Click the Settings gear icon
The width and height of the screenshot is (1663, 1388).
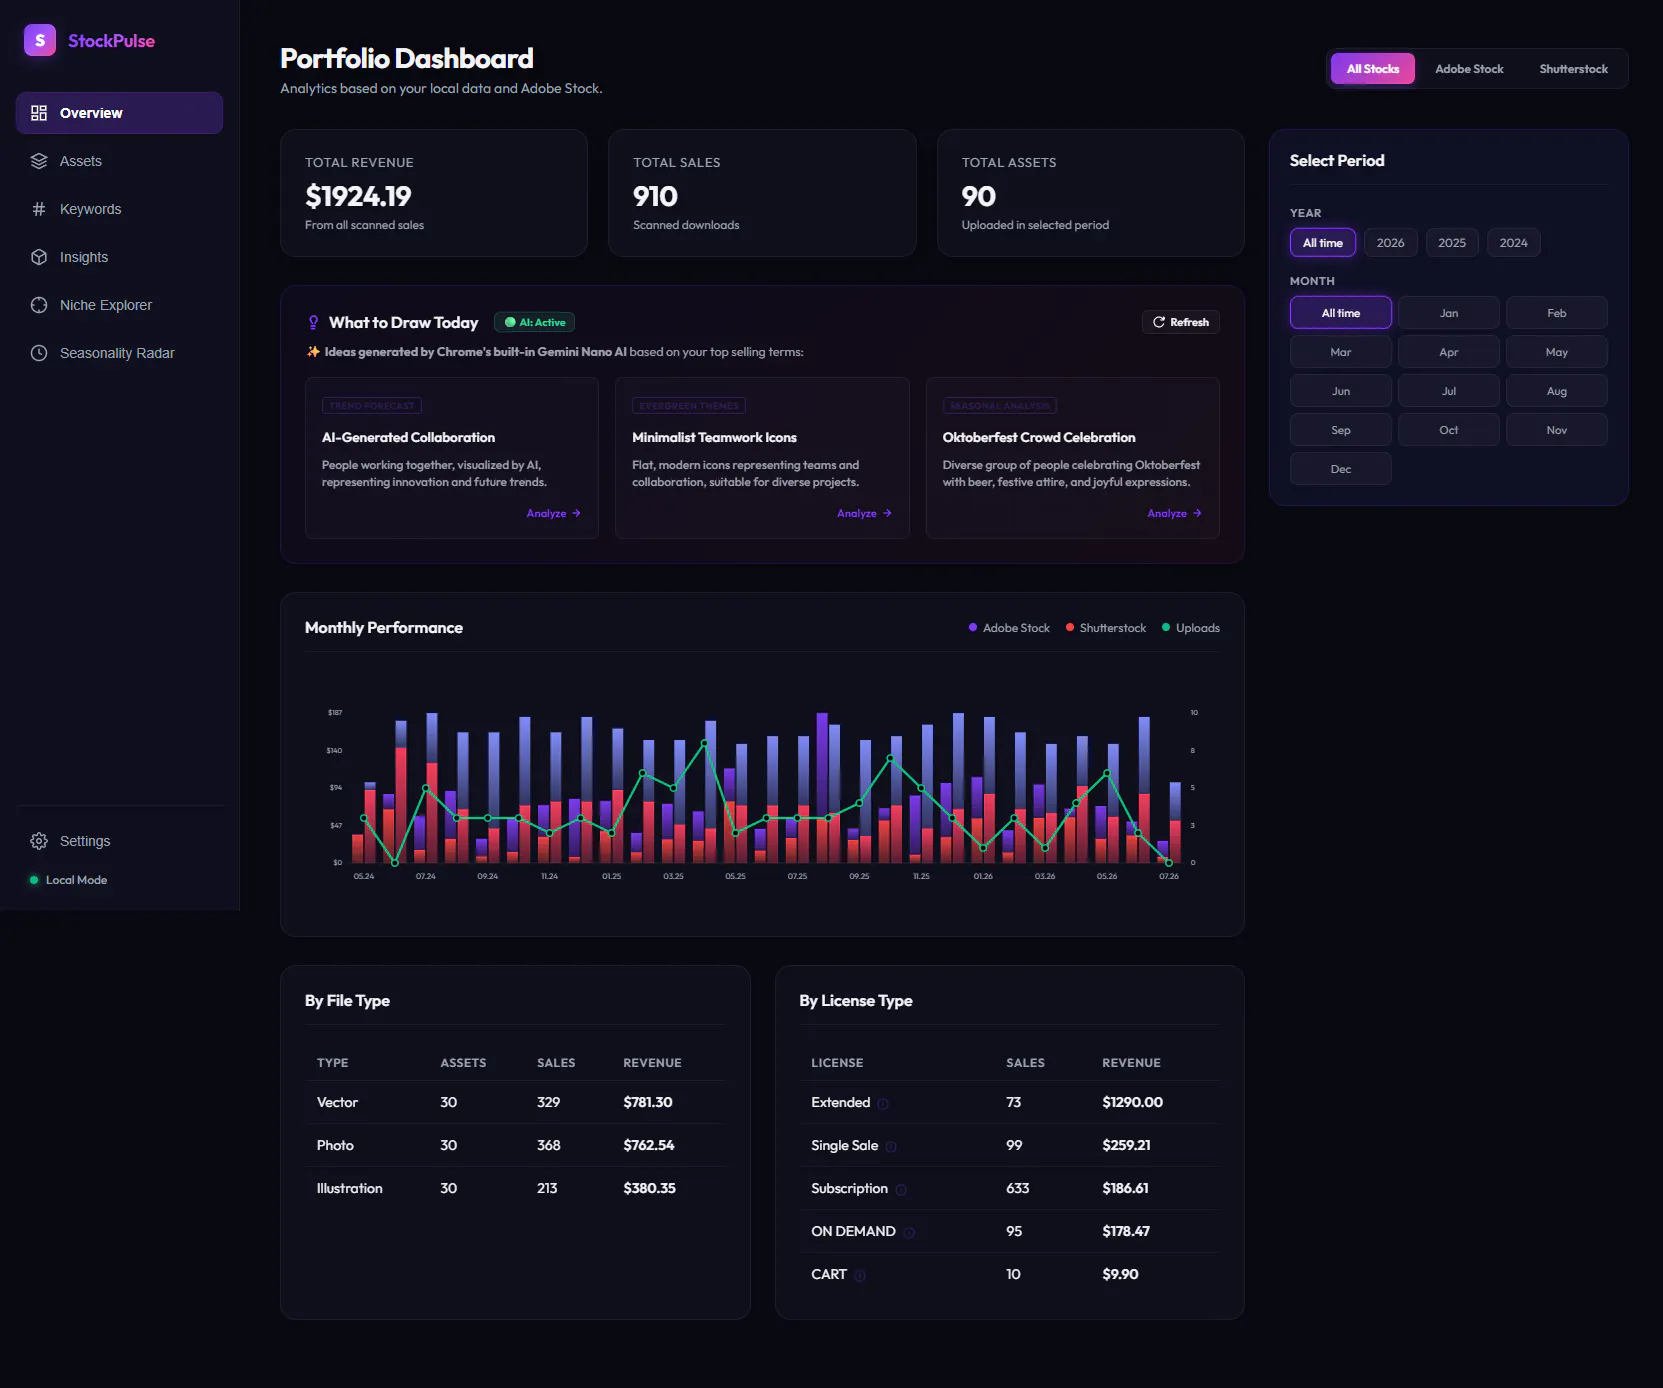pyautogui.click(x=39, y=841)
